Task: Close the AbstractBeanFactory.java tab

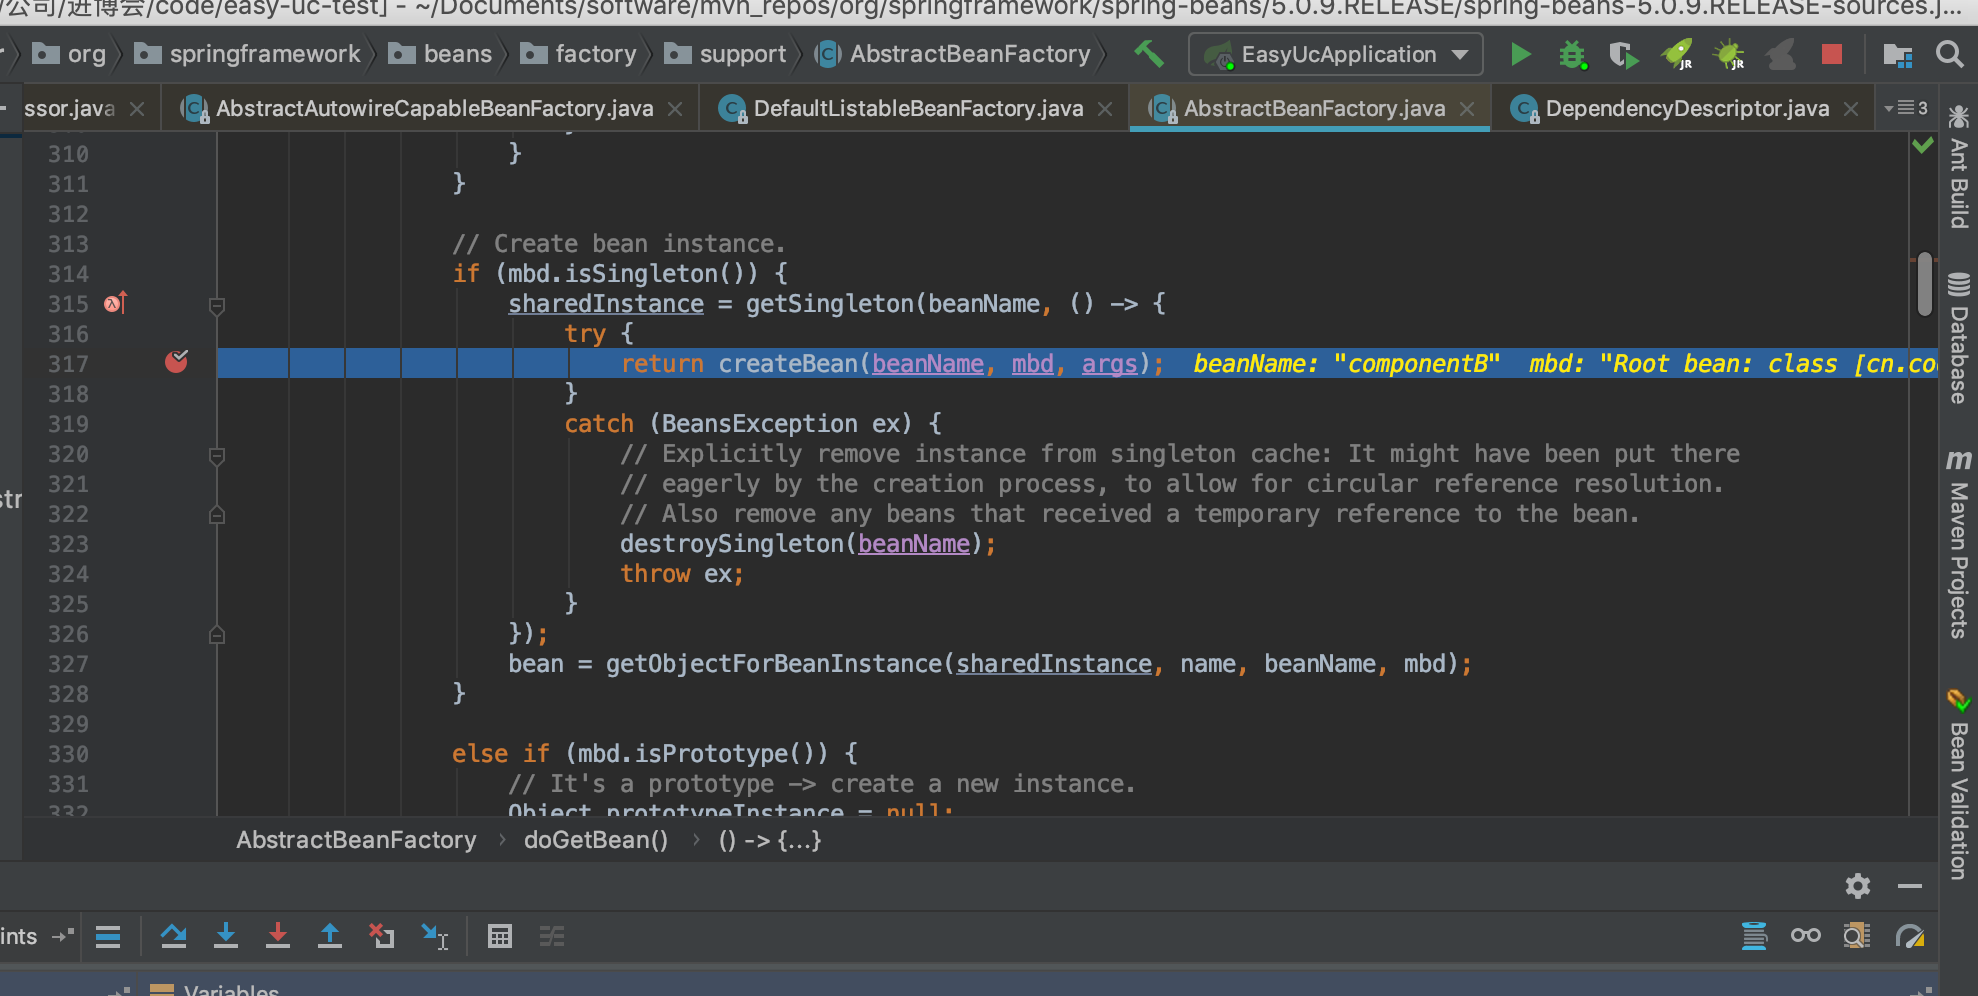Action: coord(1467,109)
